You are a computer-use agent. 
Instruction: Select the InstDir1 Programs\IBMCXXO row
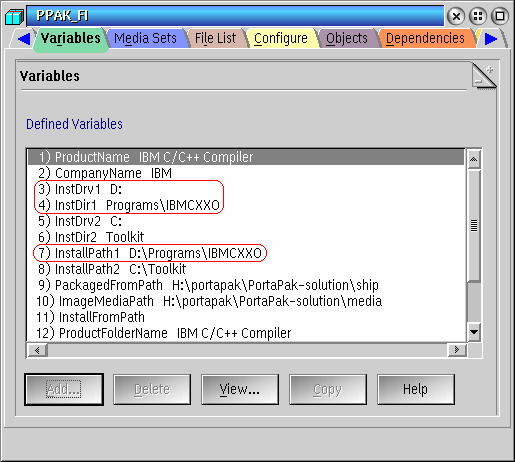(x=246, y=205)
